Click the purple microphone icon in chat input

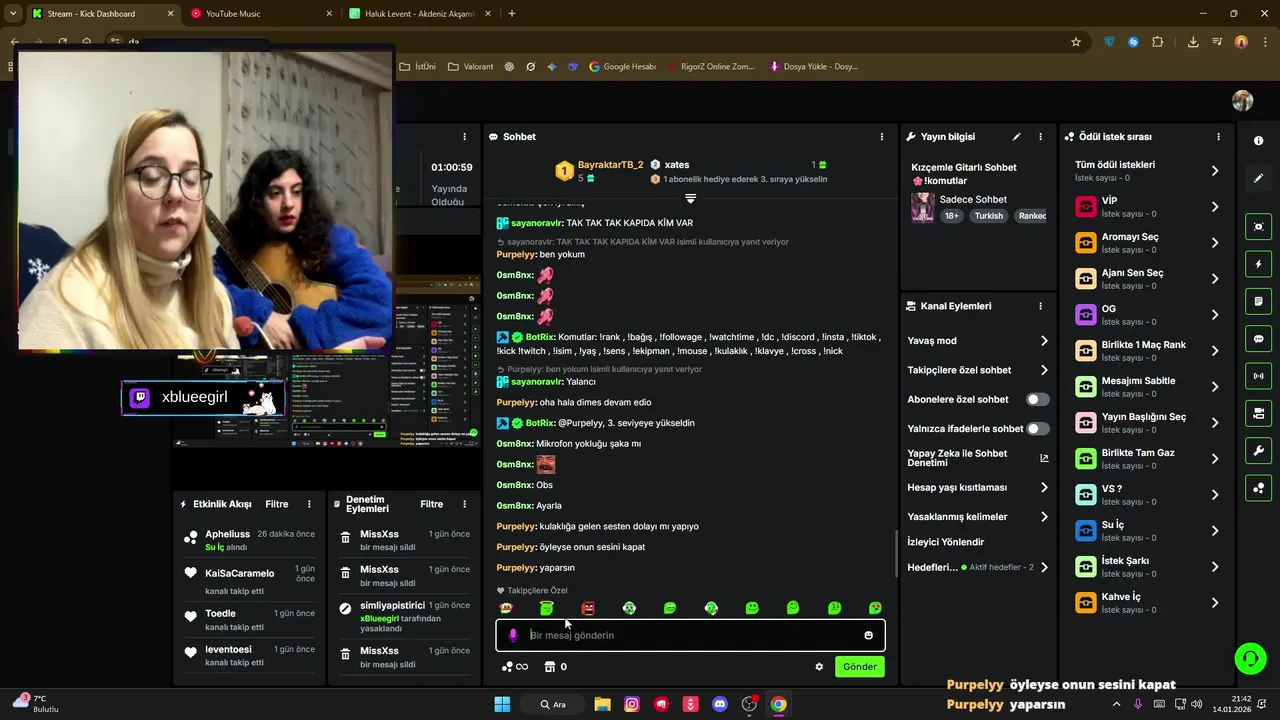coord(513,635)
